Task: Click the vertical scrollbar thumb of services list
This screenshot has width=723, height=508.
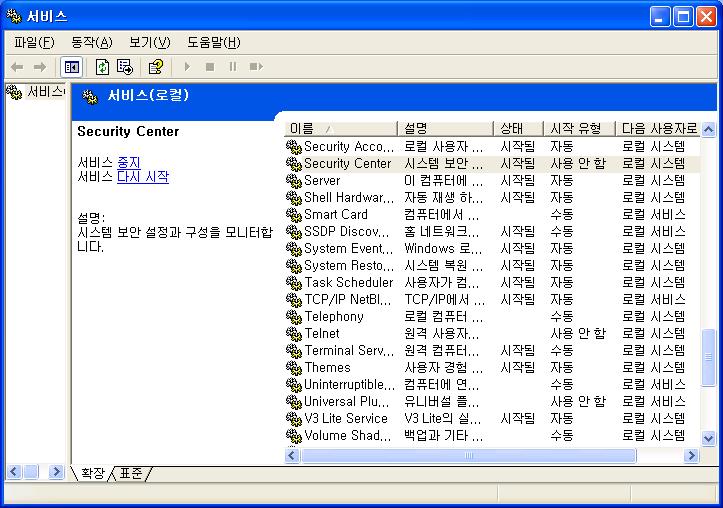Action: [708, 357]
